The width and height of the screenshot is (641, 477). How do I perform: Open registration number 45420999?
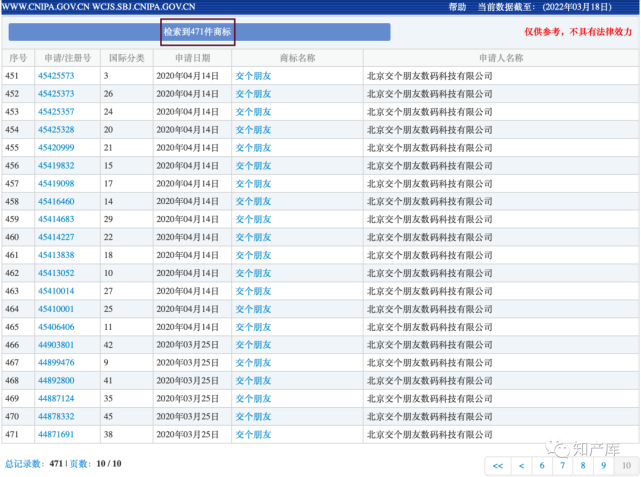click(56, 148)
